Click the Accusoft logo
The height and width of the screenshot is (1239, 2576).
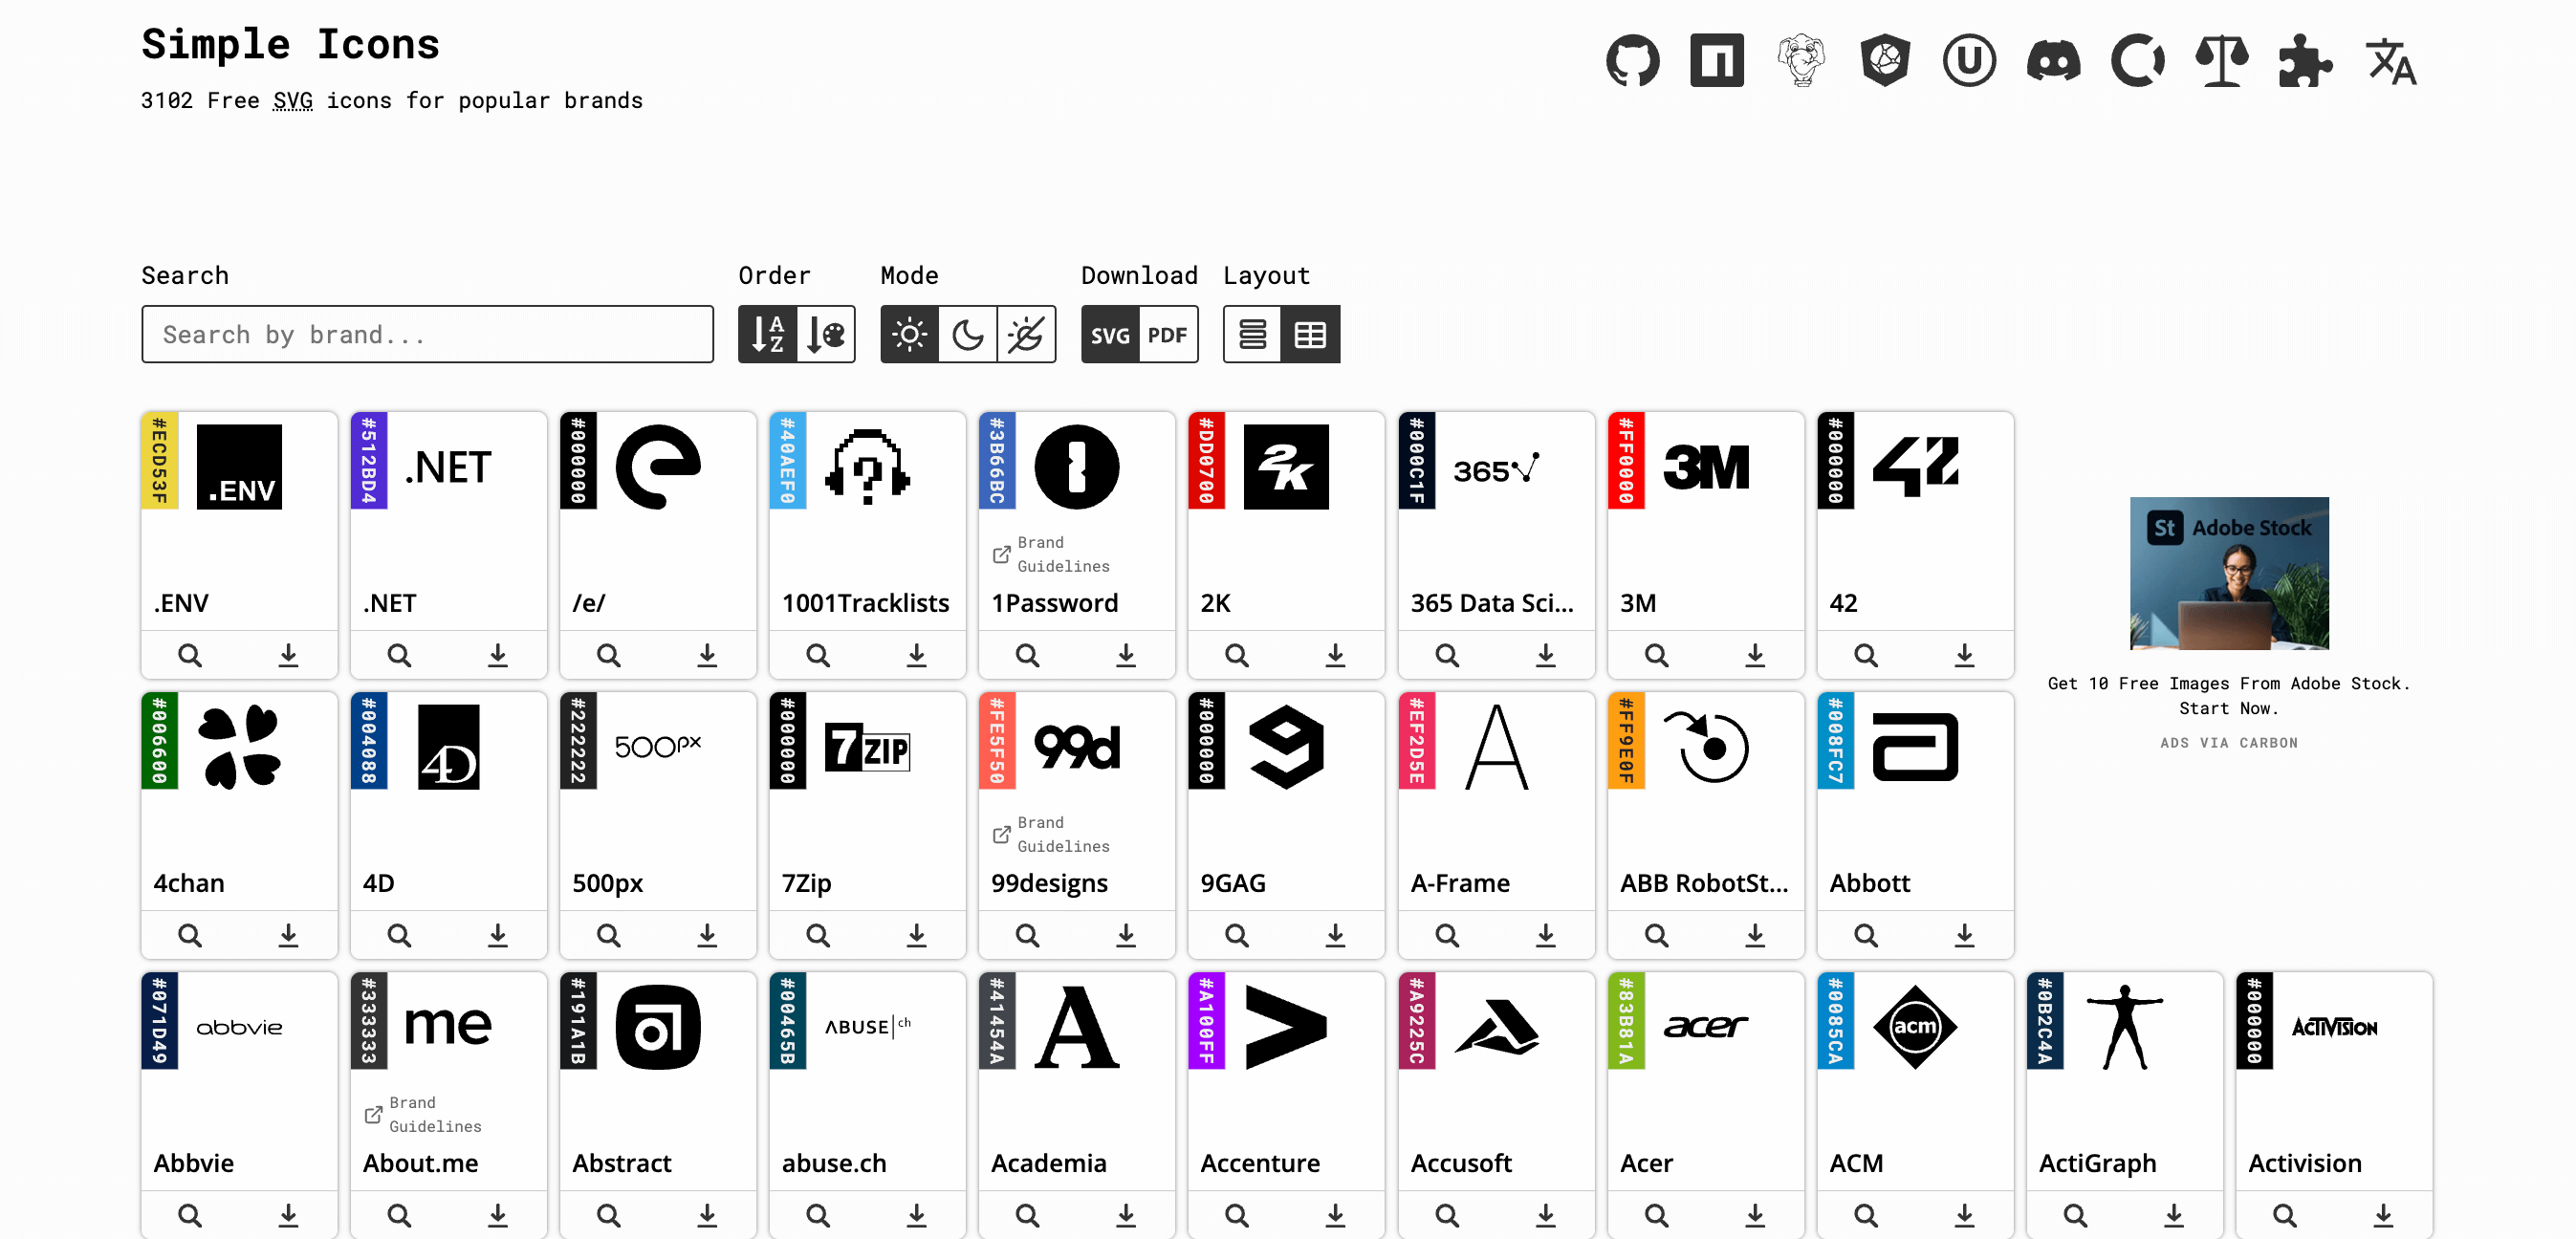point(1496,1027)
